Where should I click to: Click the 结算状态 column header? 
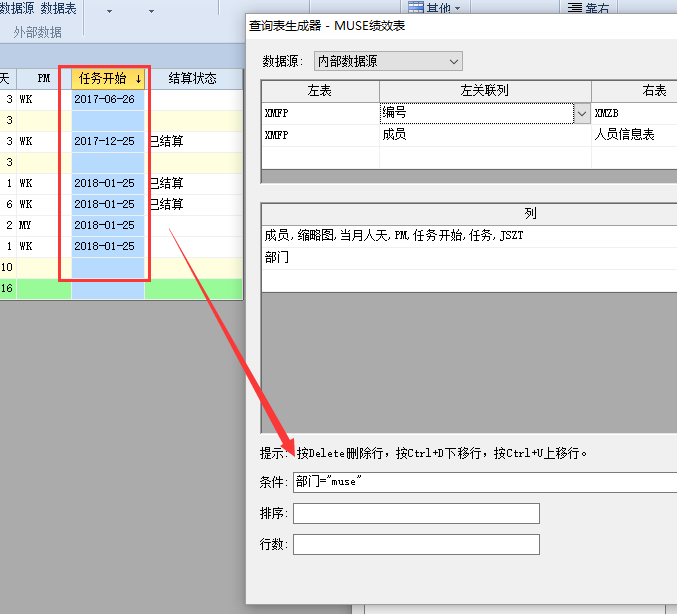coord(193,79)
